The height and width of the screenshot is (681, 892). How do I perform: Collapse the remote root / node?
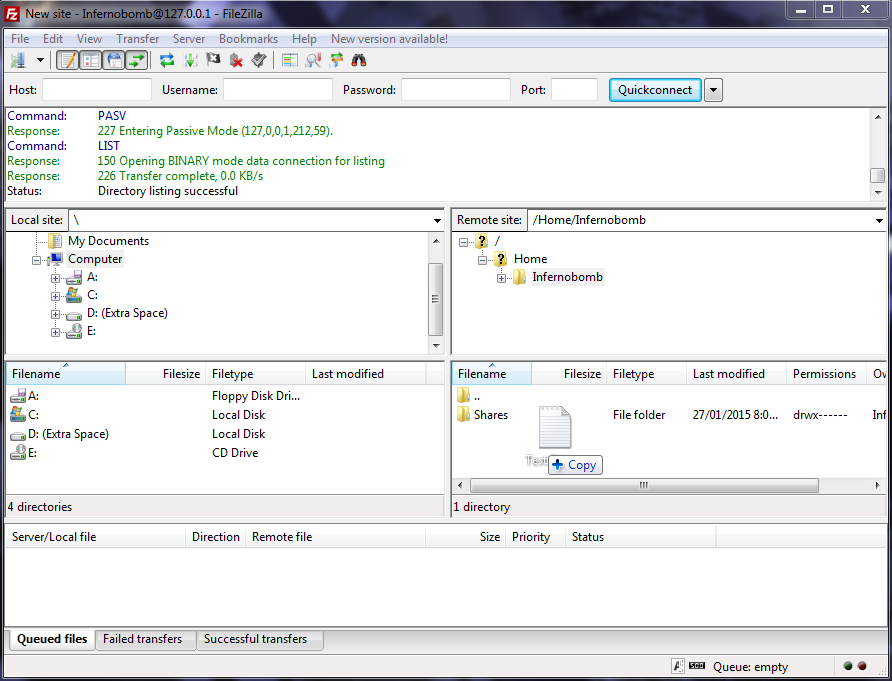pos(464,242)
